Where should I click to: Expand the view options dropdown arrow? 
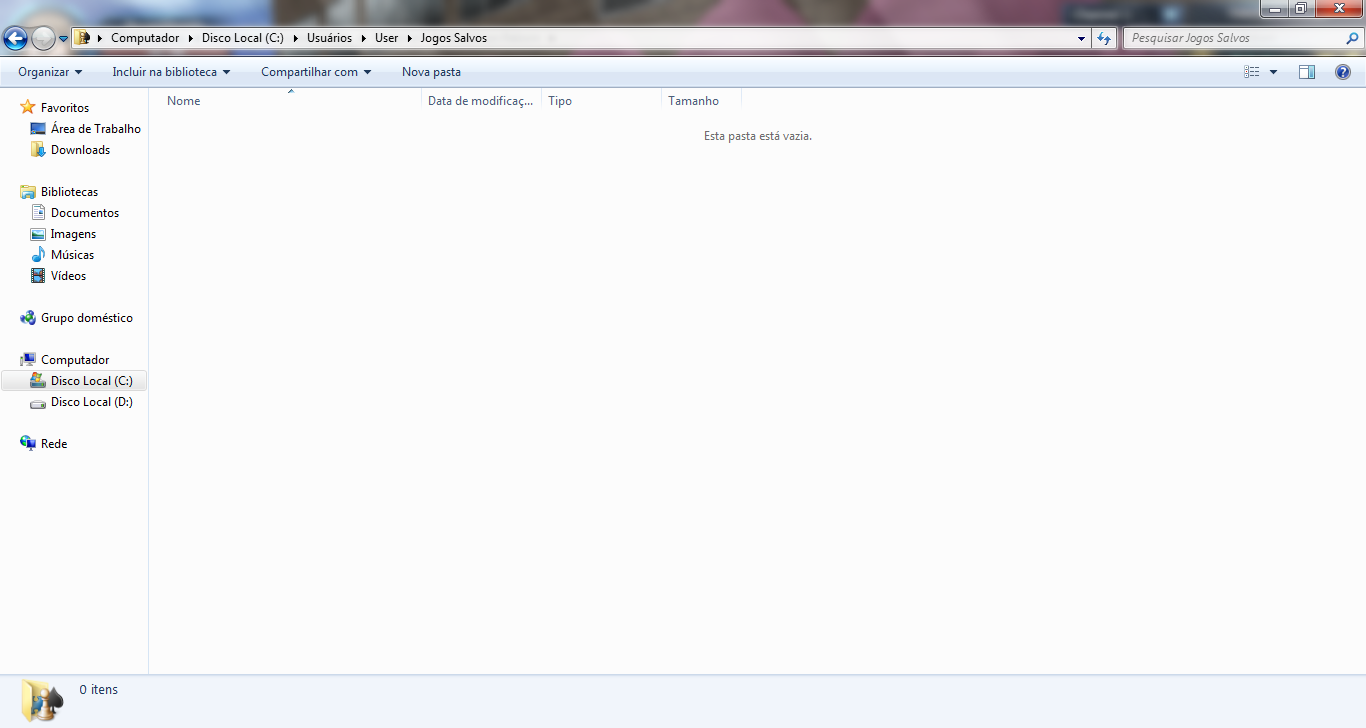(1273, 72)
